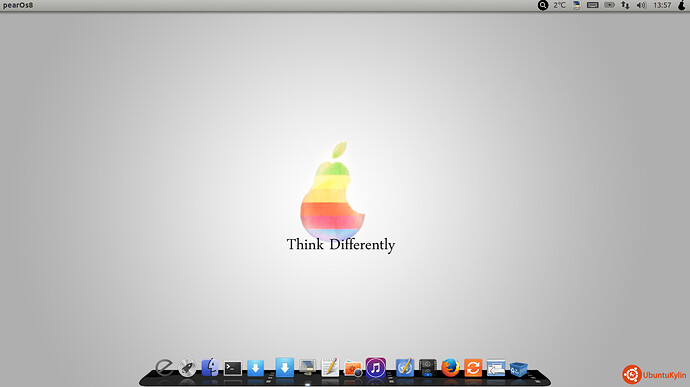Image resolution: width=690 pixels, height=387 pixels.
Task: Open the Terminal from the dock
Action: coord(233,368)
